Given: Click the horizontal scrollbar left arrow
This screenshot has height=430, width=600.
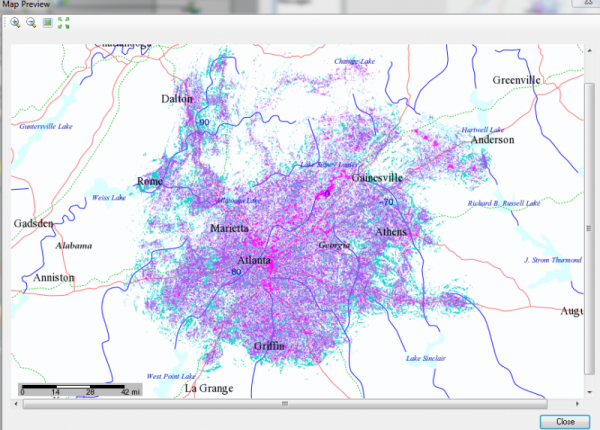Looking at the screenshot, I should click(16, 404).
